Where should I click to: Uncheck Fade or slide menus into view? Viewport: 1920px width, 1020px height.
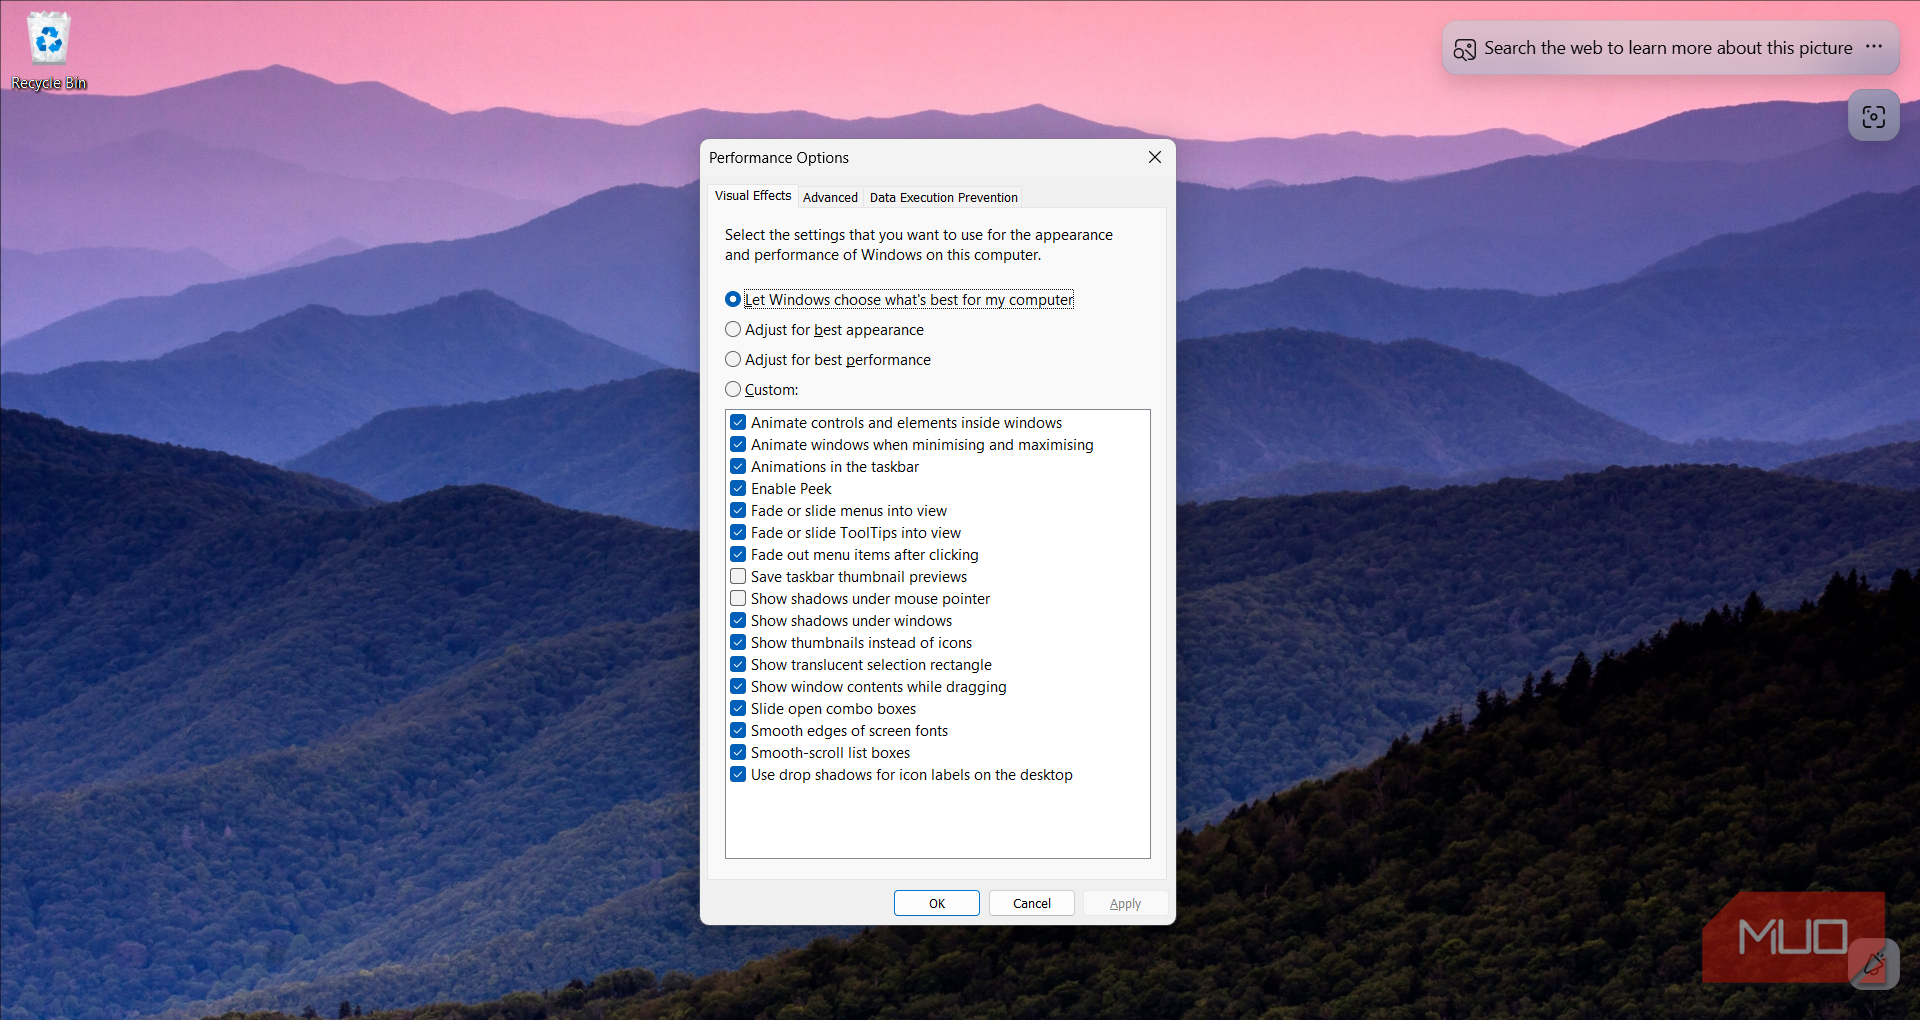738,510
